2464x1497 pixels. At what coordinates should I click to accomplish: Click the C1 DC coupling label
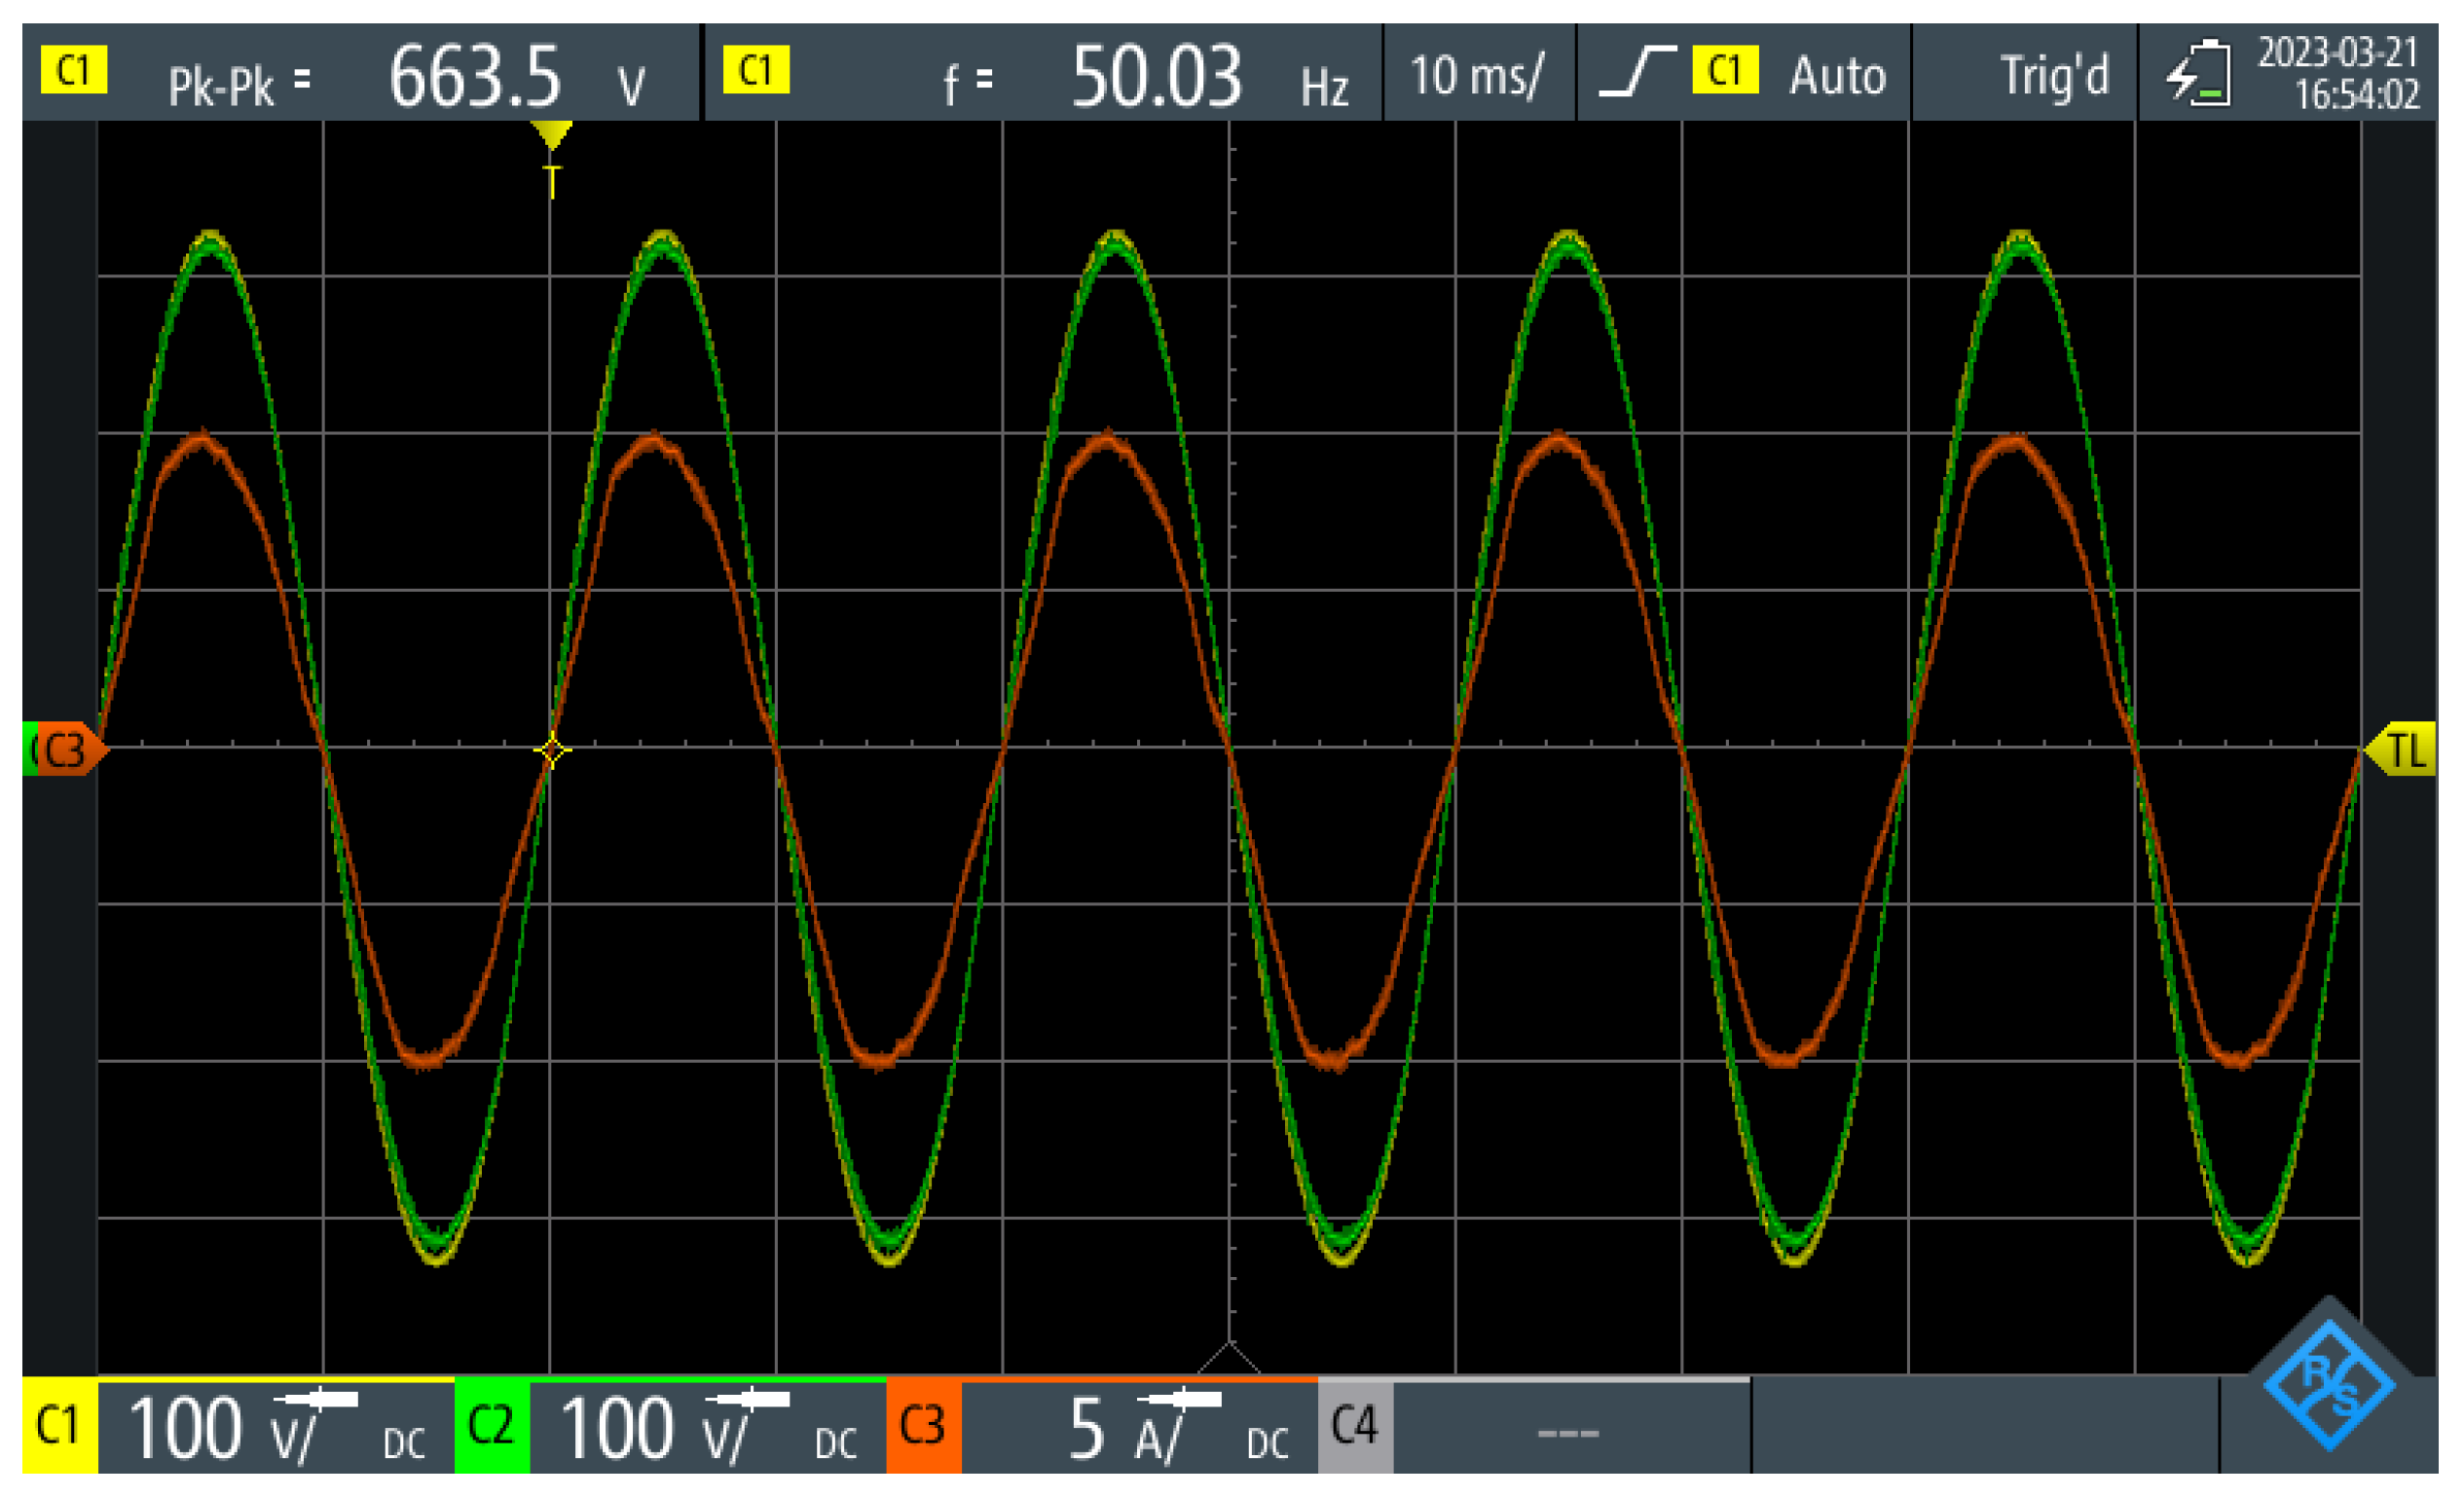tap(404, 1443)
